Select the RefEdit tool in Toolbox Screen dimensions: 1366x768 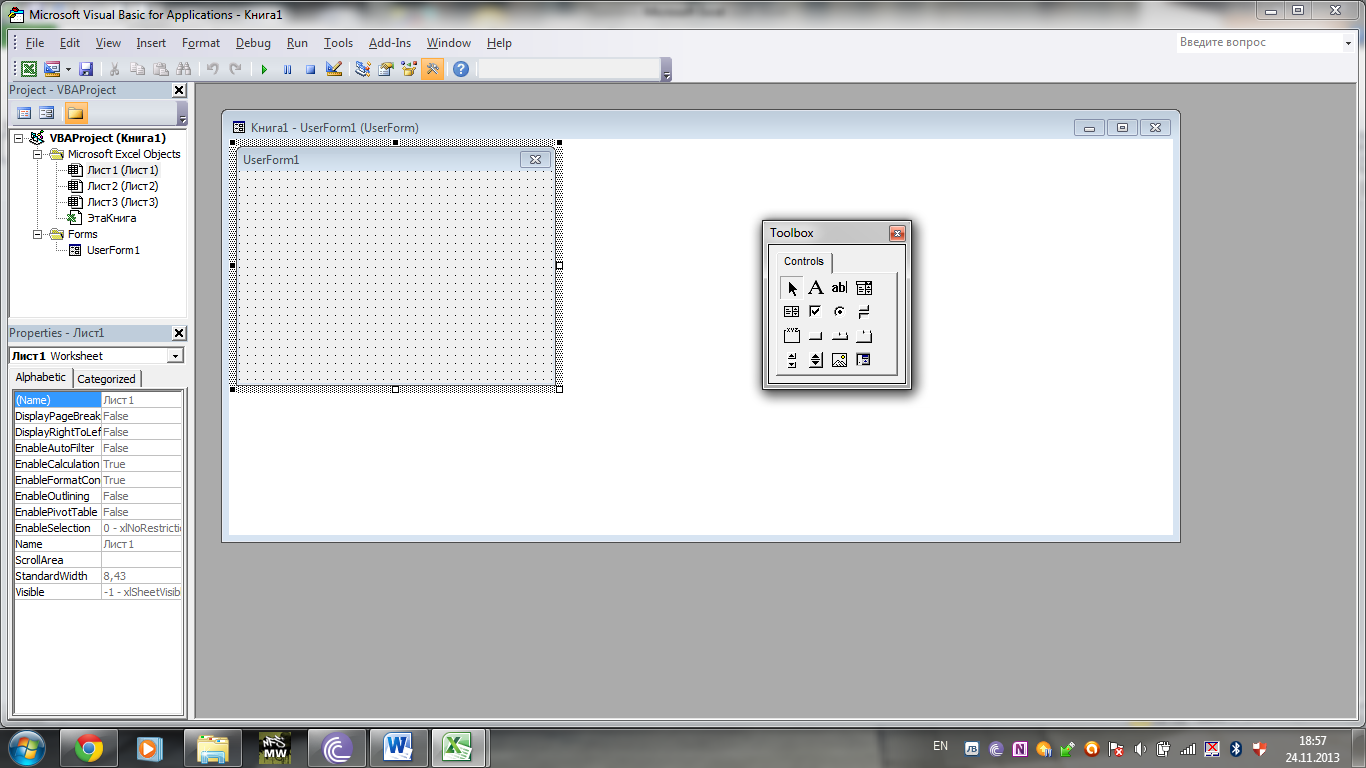[x=864, y=360]
